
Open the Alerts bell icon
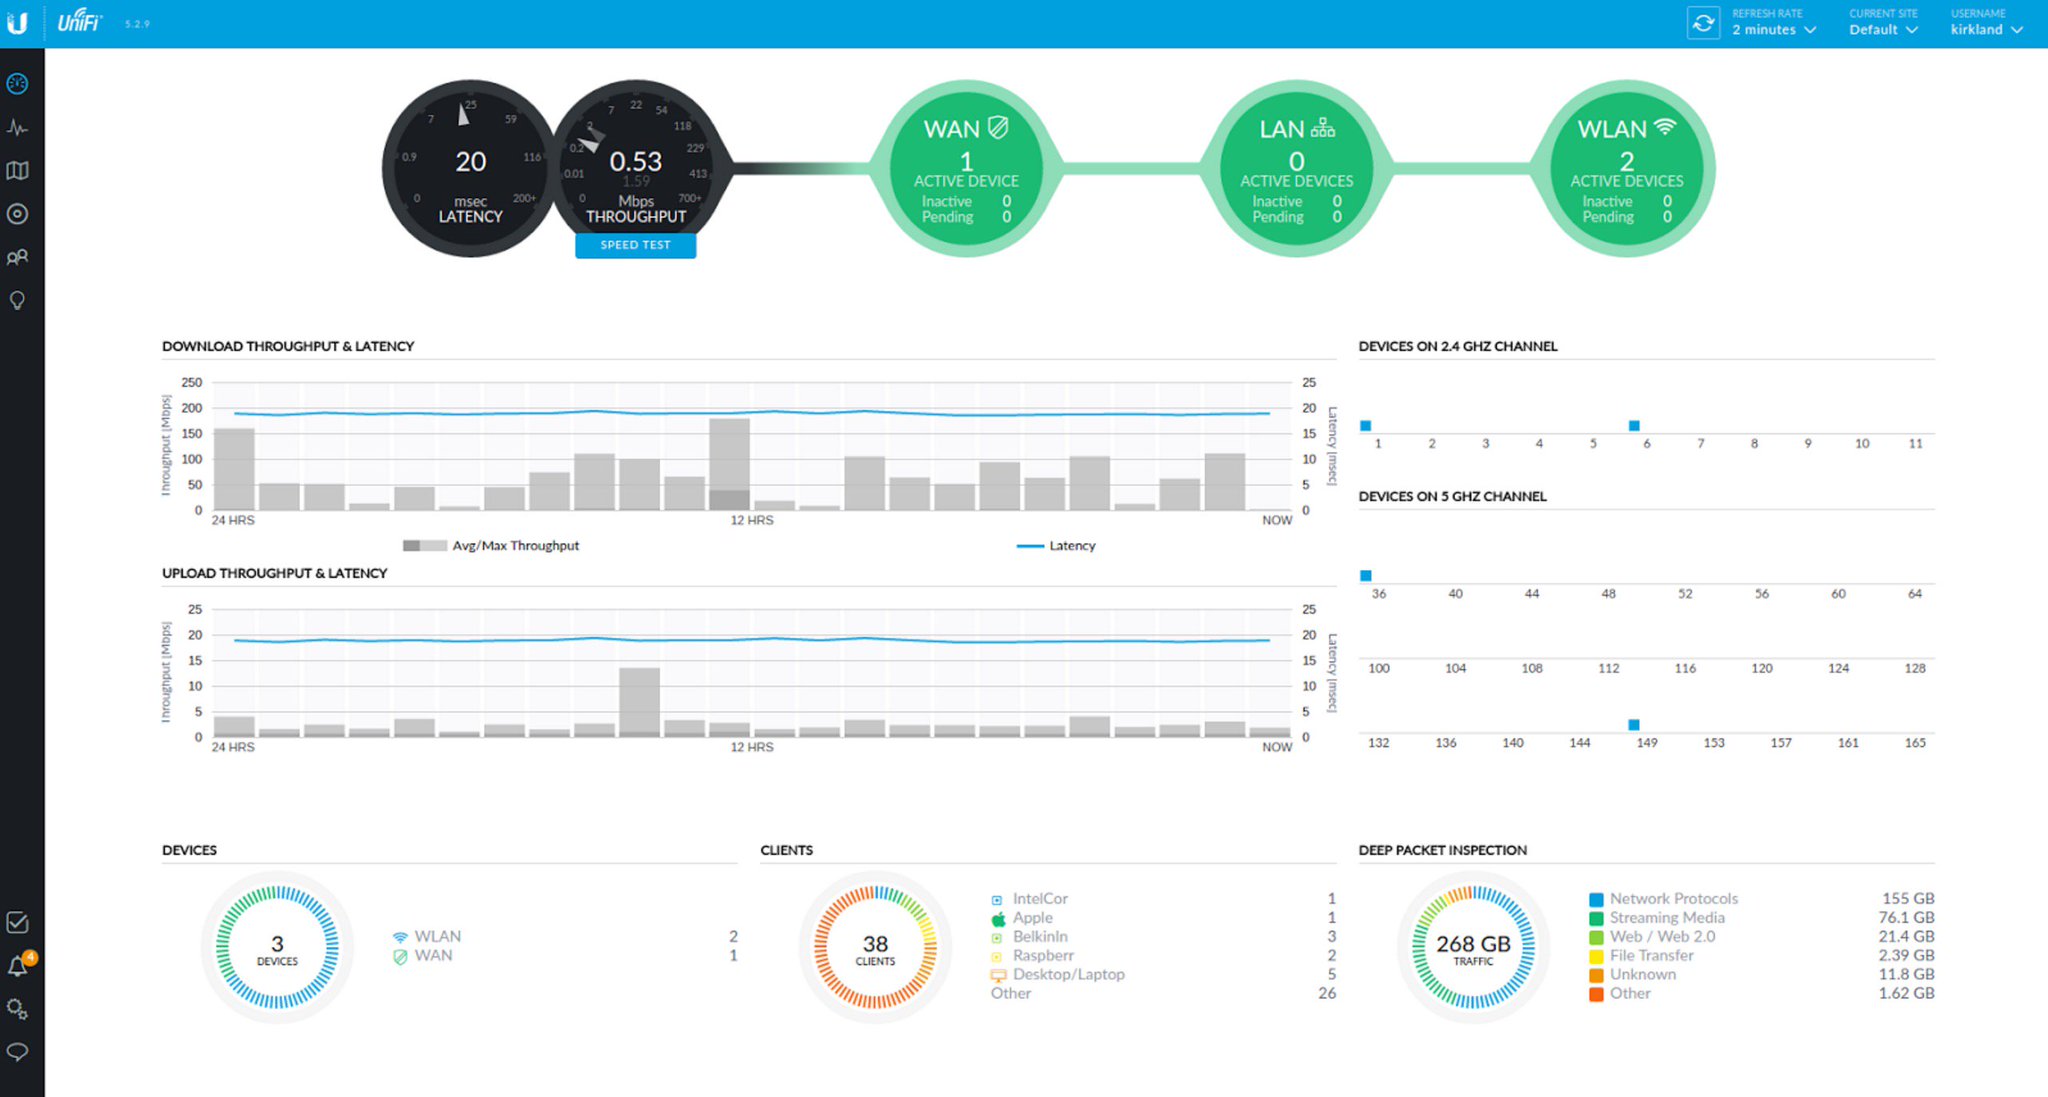(17, 967)
